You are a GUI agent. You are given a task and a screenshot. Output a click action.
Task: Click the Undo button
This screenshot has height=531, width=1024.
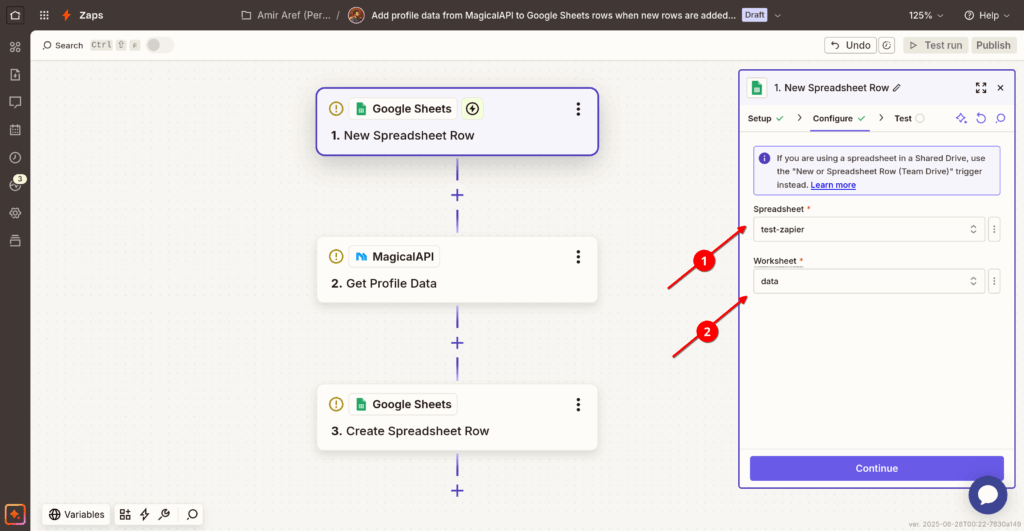click(x=850, y=45)
